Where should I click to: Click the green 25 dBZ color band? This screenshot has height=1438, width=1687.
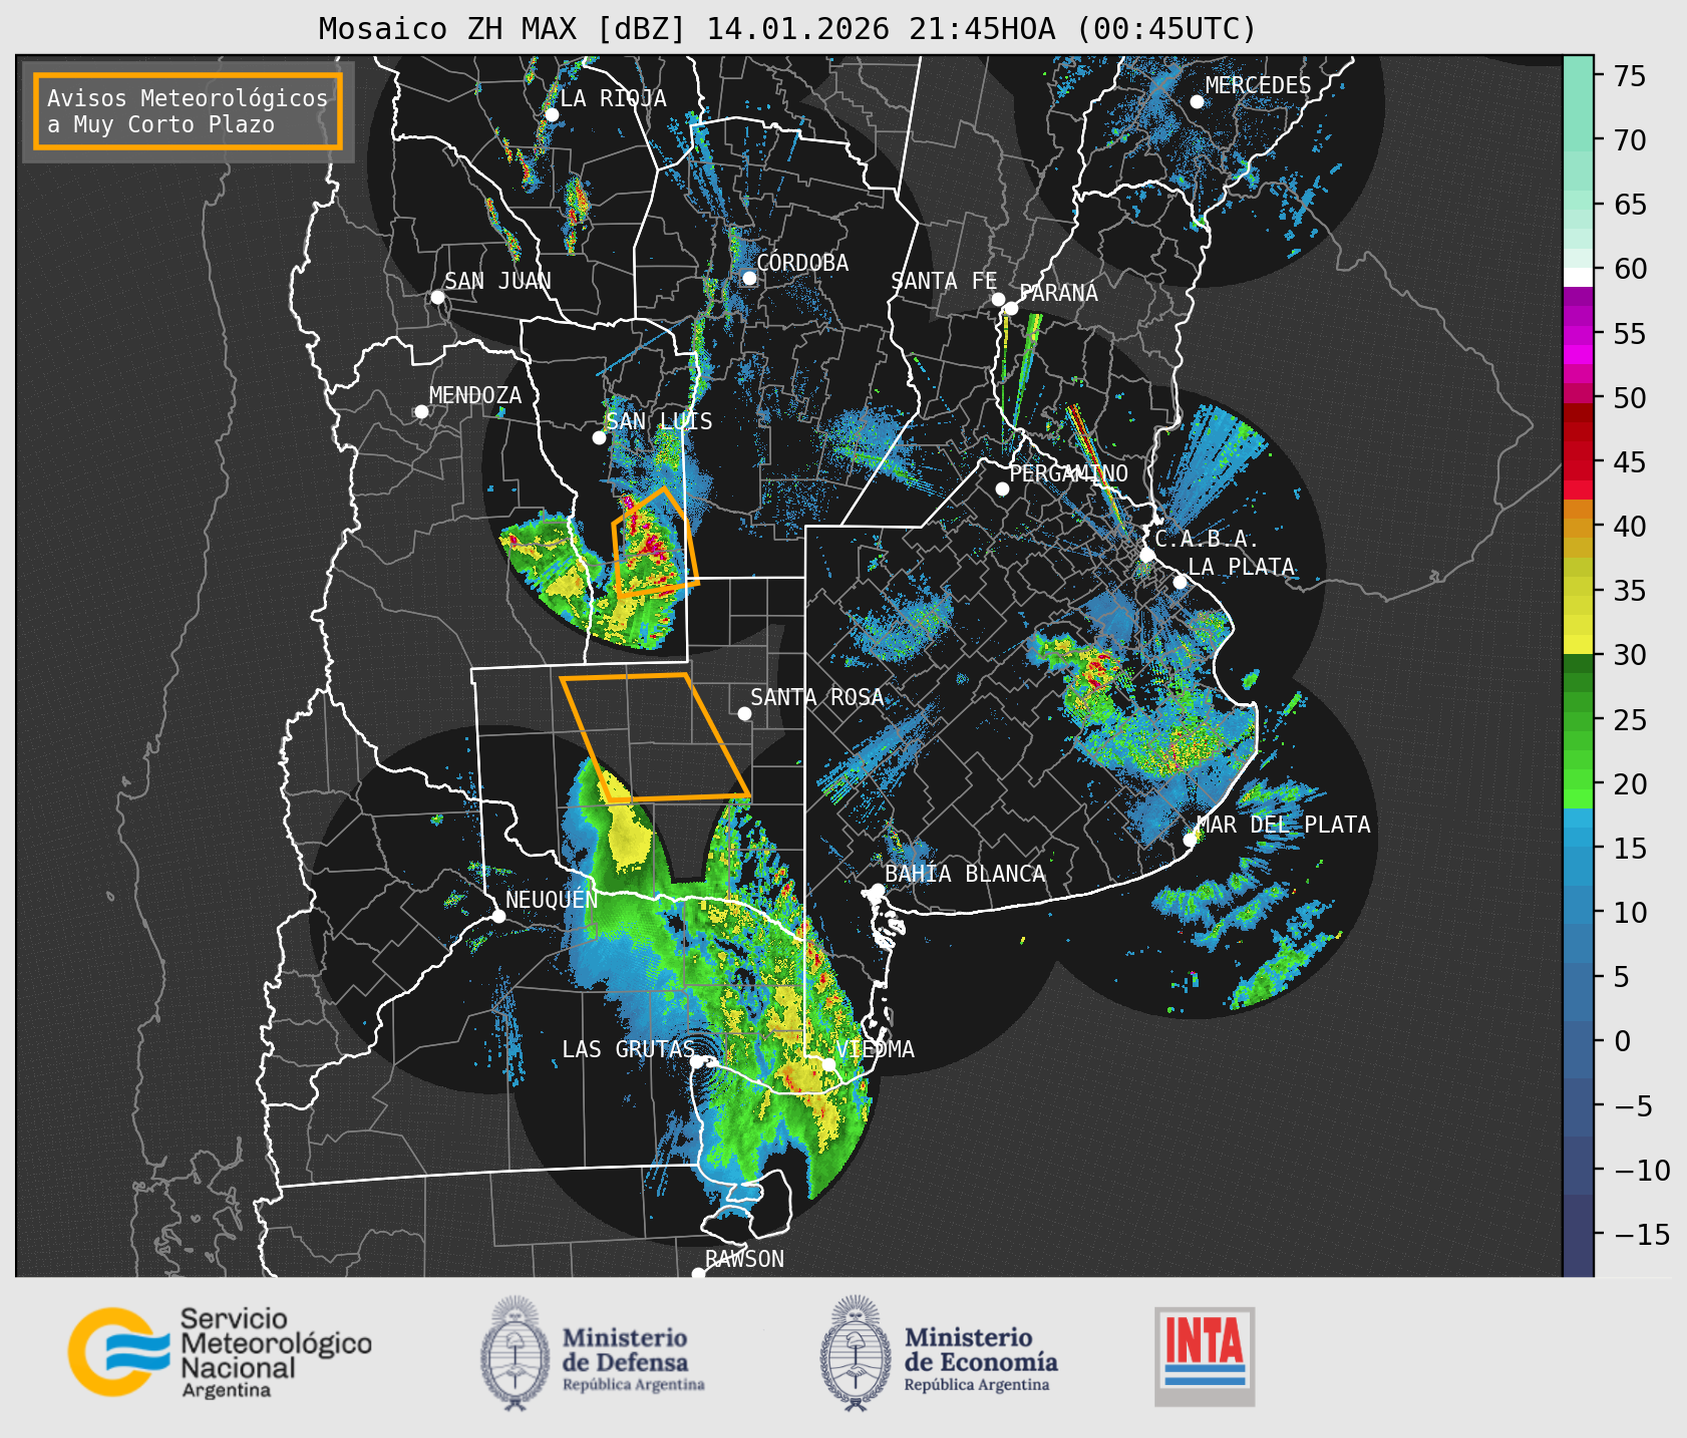click(1578, 720)
